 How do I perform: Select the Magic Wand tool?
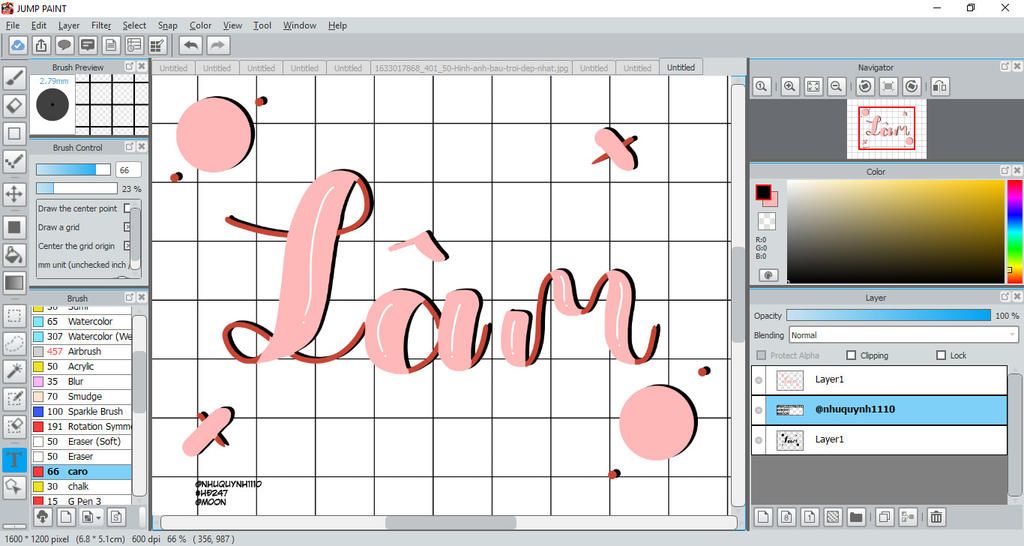(x=14, y=371)
